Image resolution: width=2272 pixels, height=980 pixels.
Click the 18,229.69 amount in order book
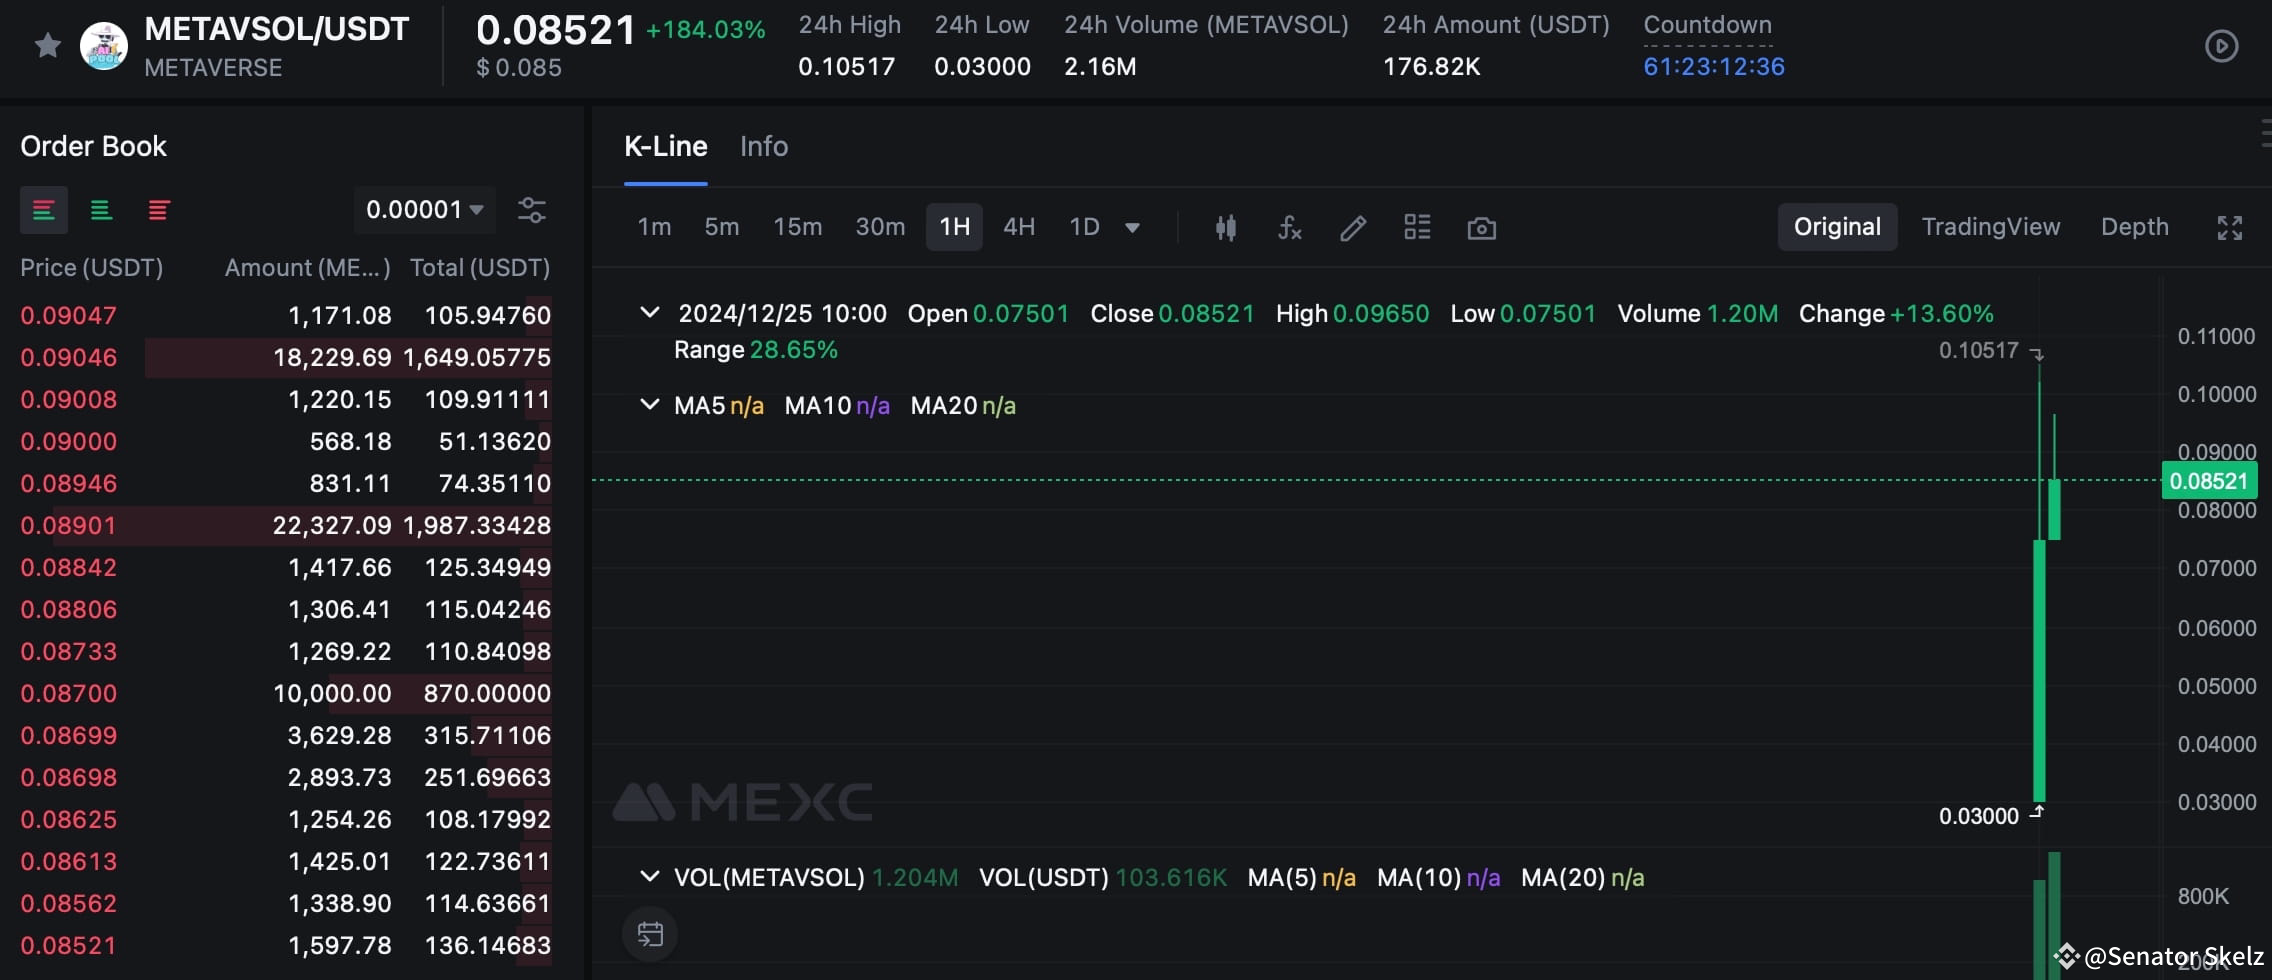click(332, 357)
